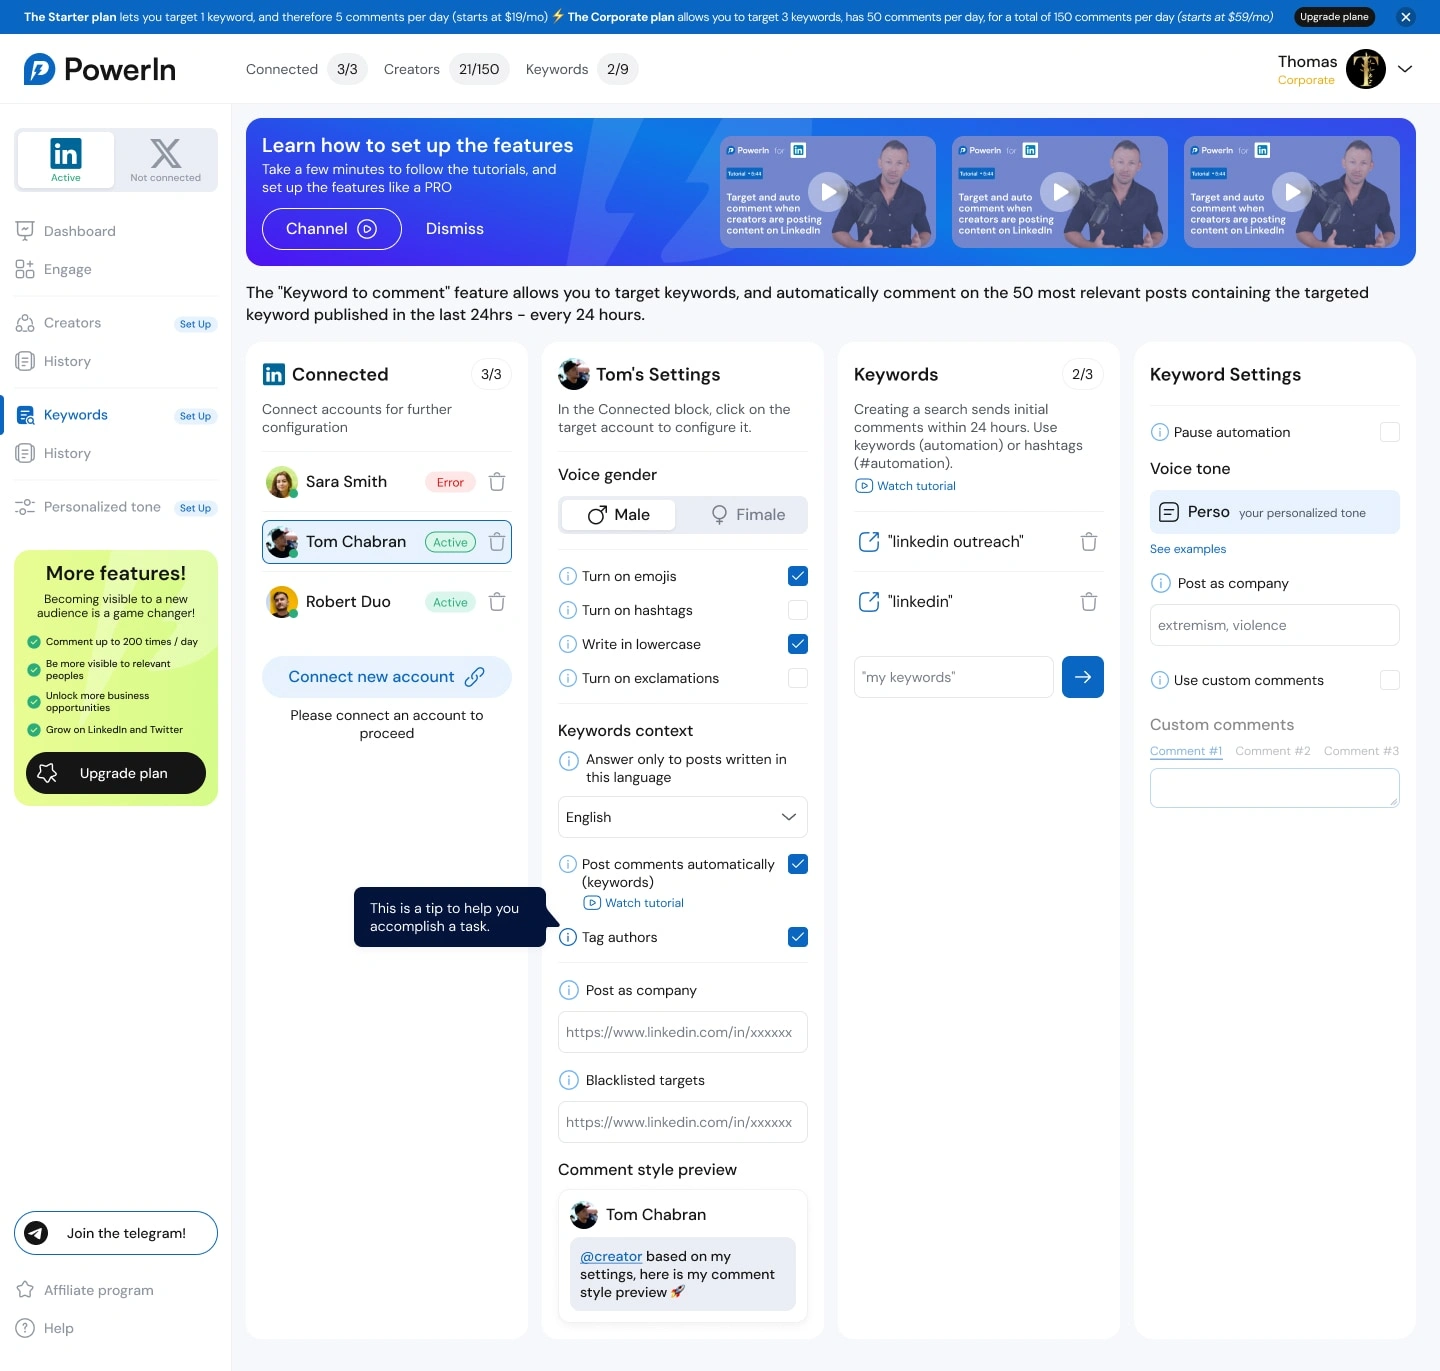
Task: Show info for answer language setting
Action: pyautogui.click(x=569, y=760)
